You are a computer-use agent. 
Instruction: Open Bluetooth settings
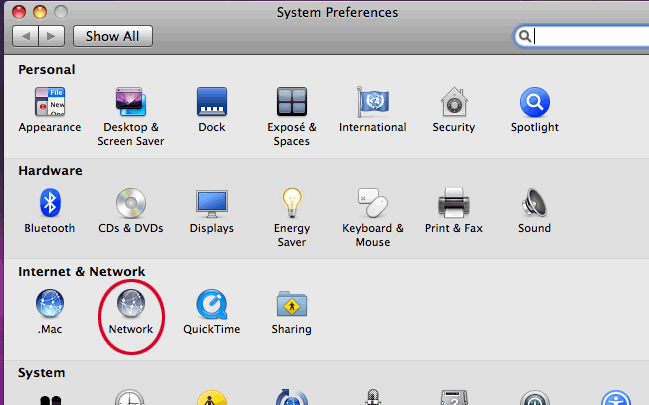click(x=50, y=204)
